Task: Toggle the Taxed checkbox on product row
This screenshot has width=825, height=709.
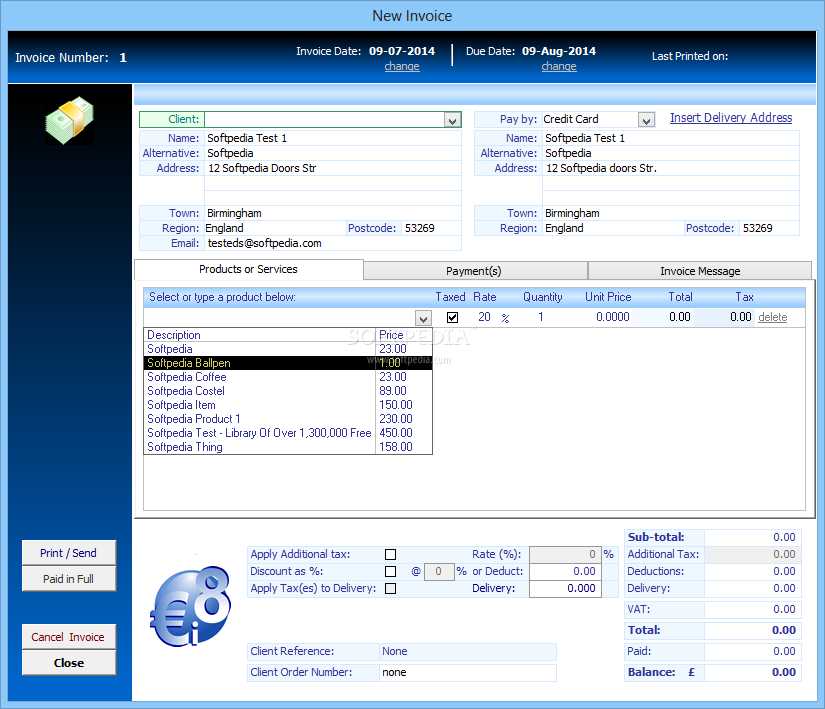Action: pyautogui.click(x=452, y=317)
